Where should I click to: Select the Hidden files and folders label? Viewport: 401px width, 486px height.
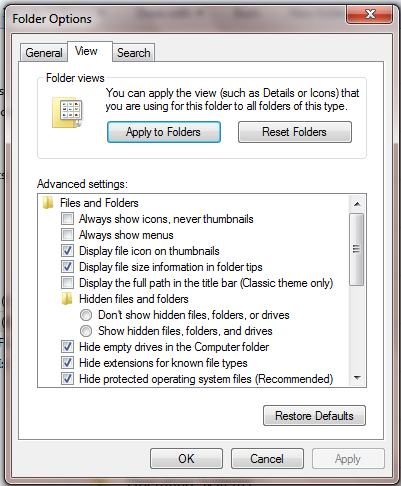[x=134, y=299]
